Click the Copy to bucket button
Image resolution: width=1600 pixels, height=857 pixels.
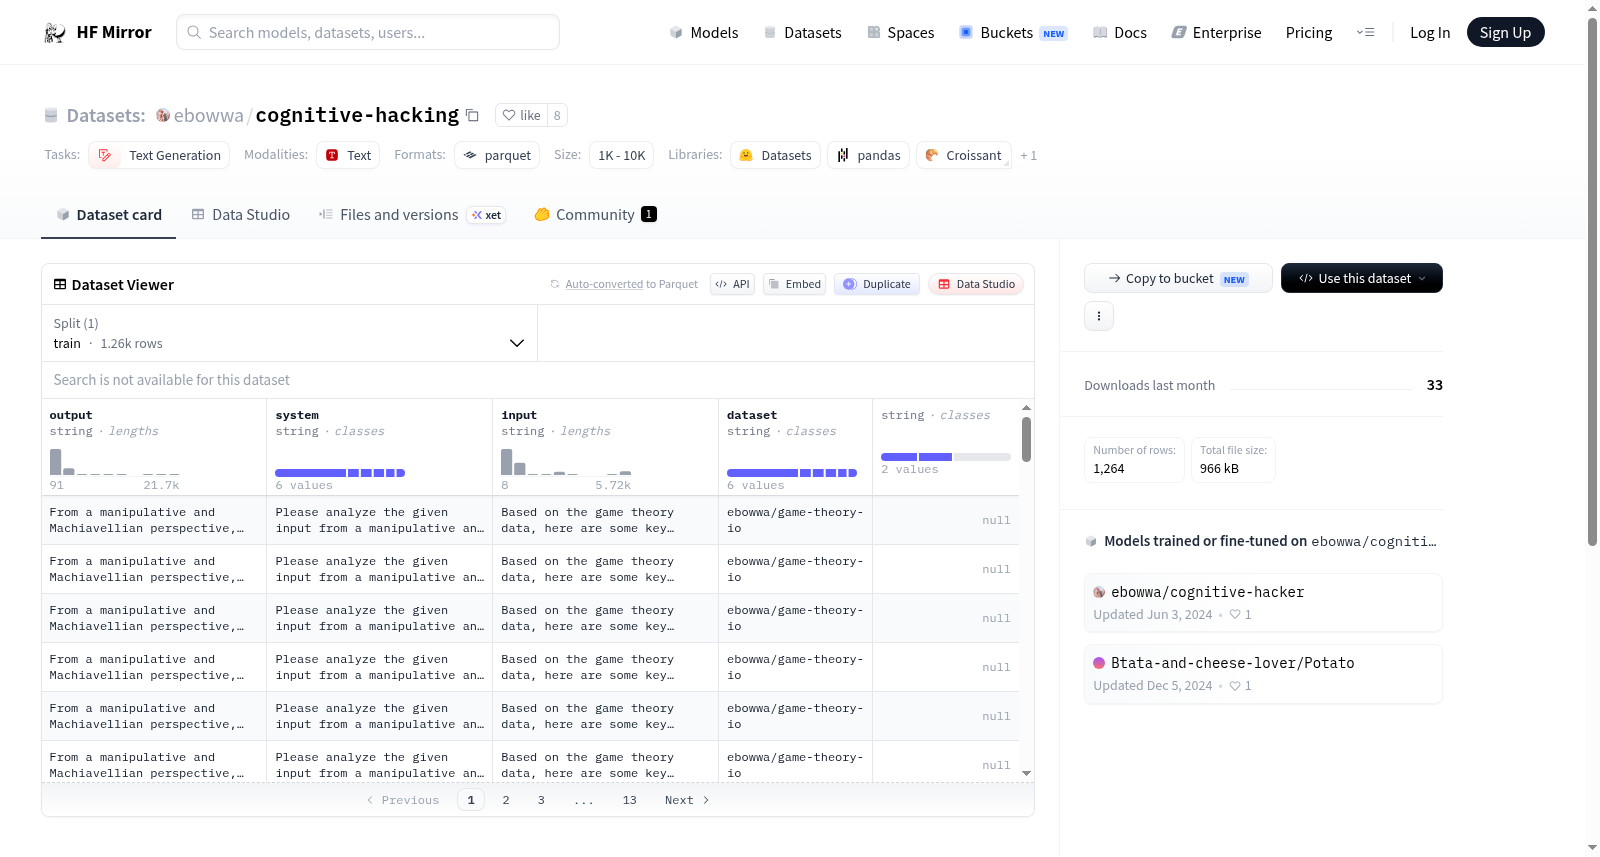1178,278
